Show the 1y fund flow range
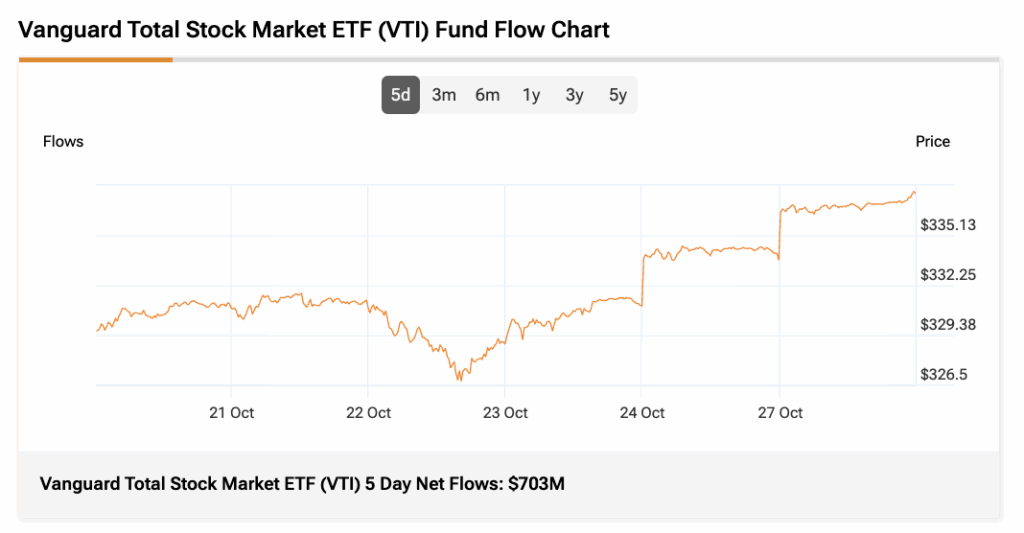1024x533 pixels. pos(531,96)
